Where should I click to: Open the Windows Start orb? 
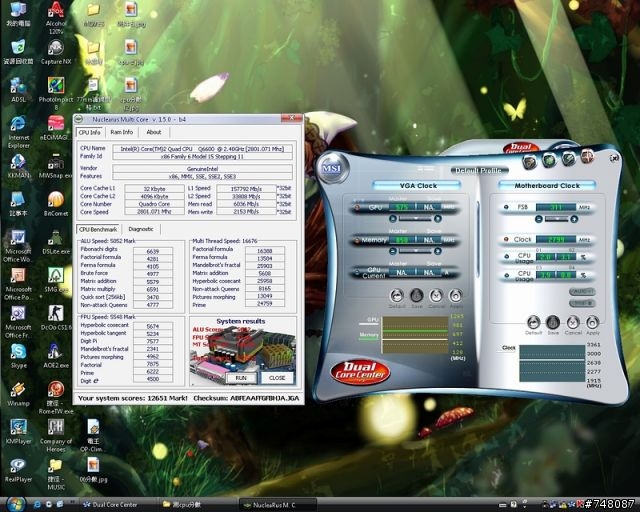[15, 504]
